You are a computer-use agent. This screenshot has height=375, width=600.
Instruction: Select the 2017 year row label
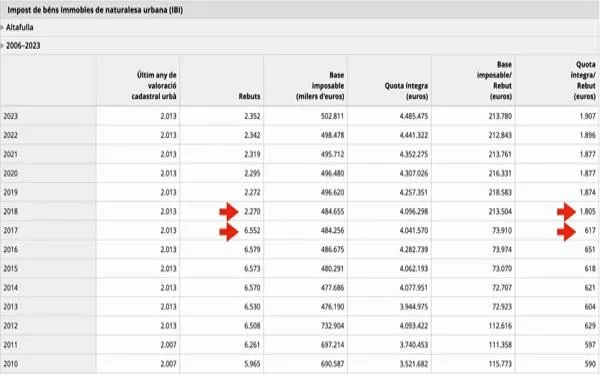coord(11,231)
